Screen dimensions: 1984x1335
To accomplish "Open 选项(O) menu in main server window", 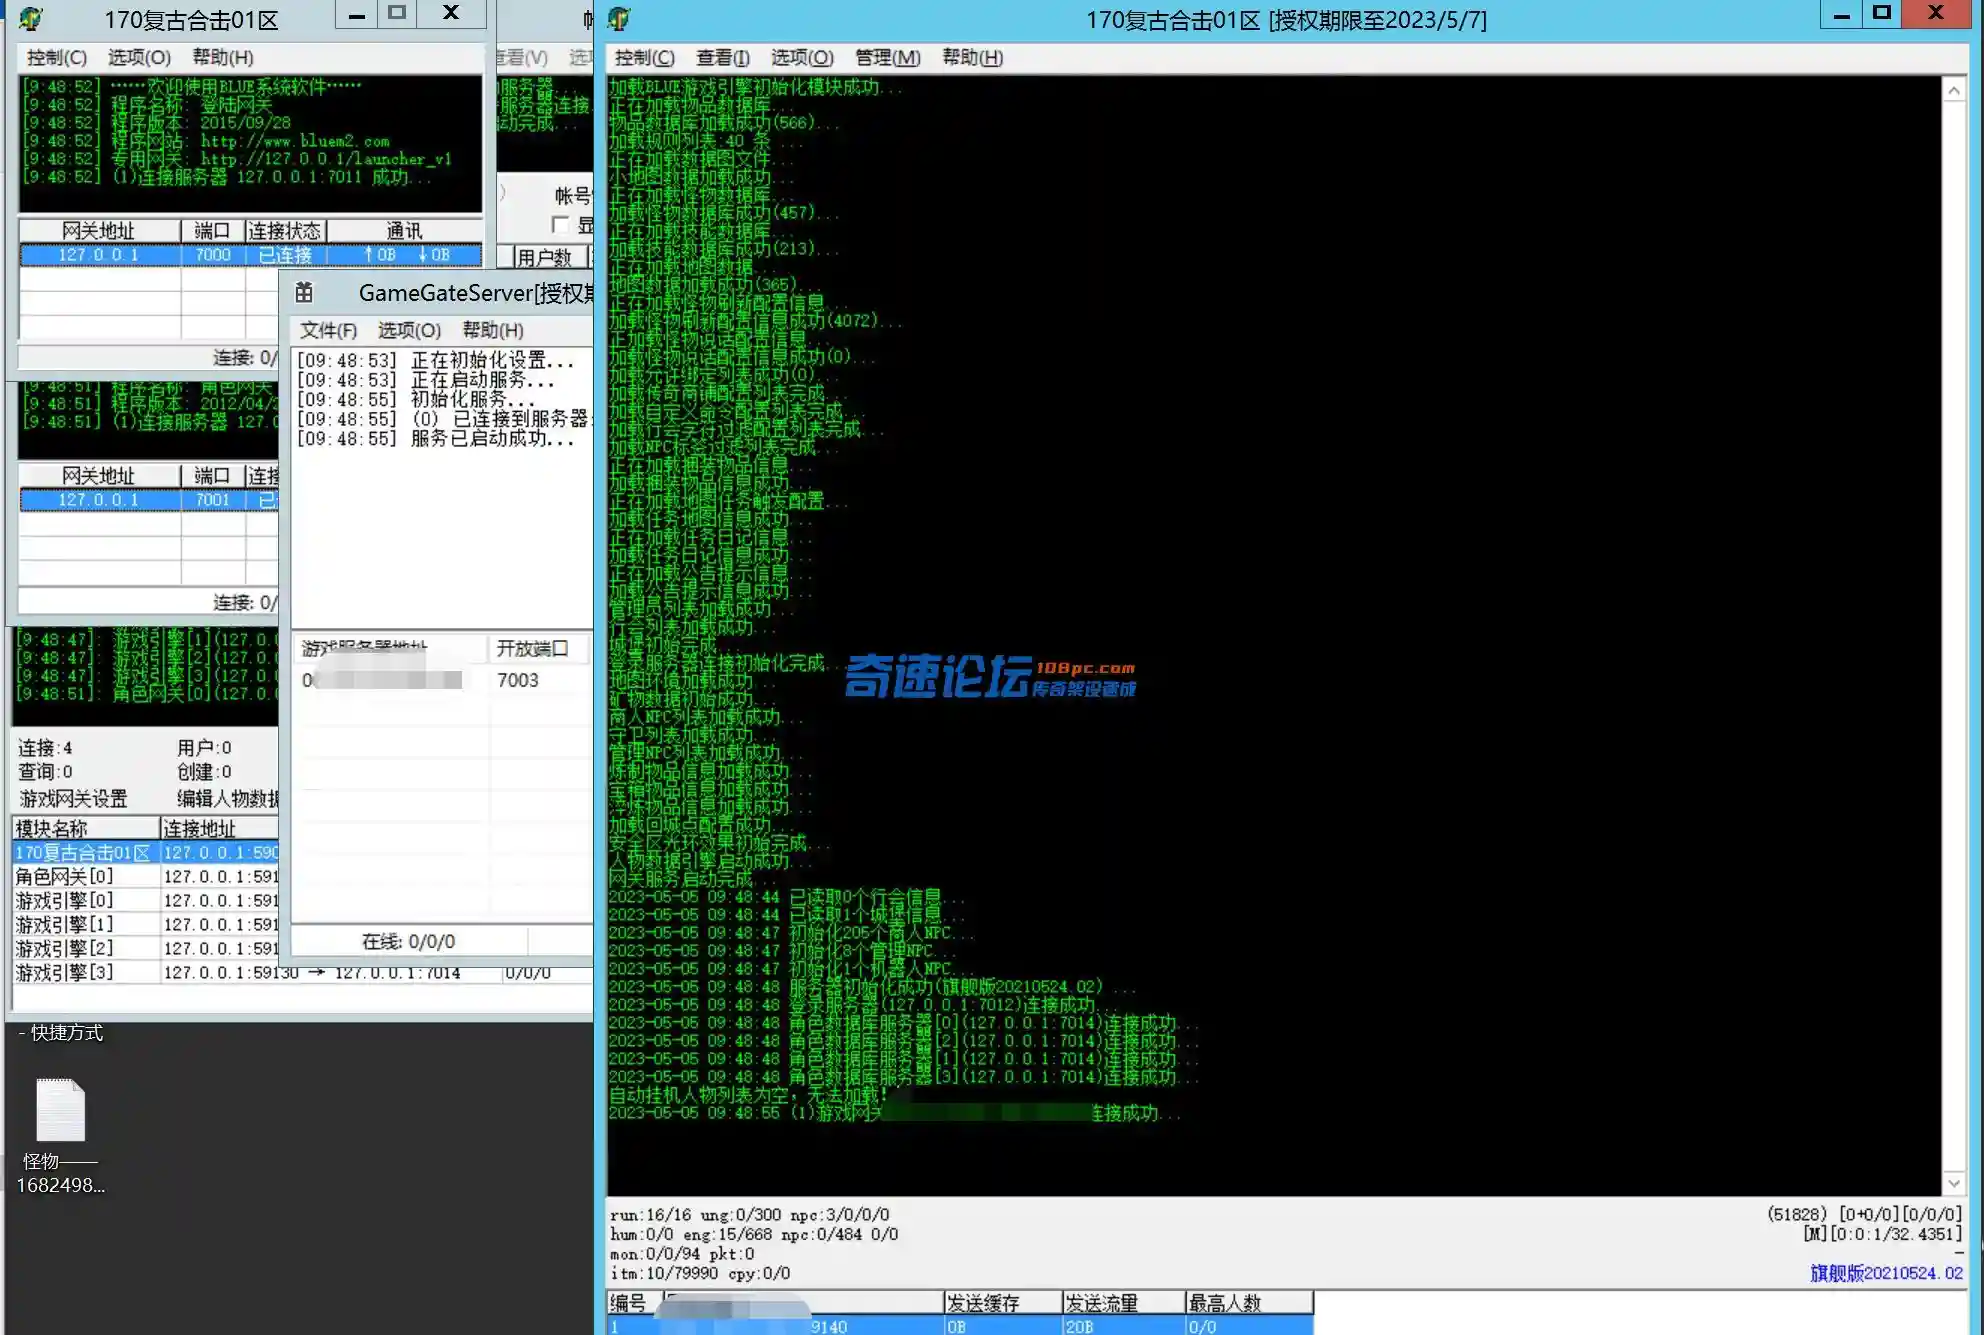I will [x=802, y=57].
